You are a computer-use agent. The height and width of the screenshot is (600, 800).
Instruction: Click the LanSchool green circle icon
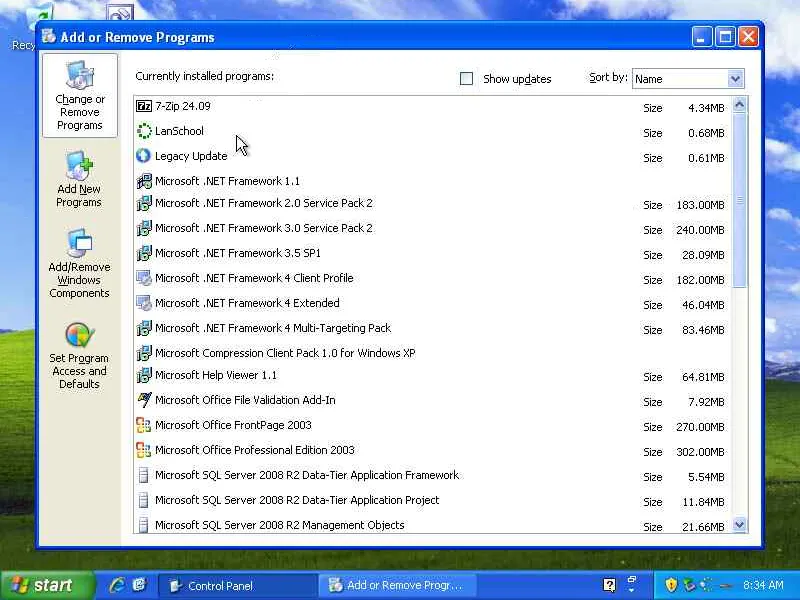144,131
